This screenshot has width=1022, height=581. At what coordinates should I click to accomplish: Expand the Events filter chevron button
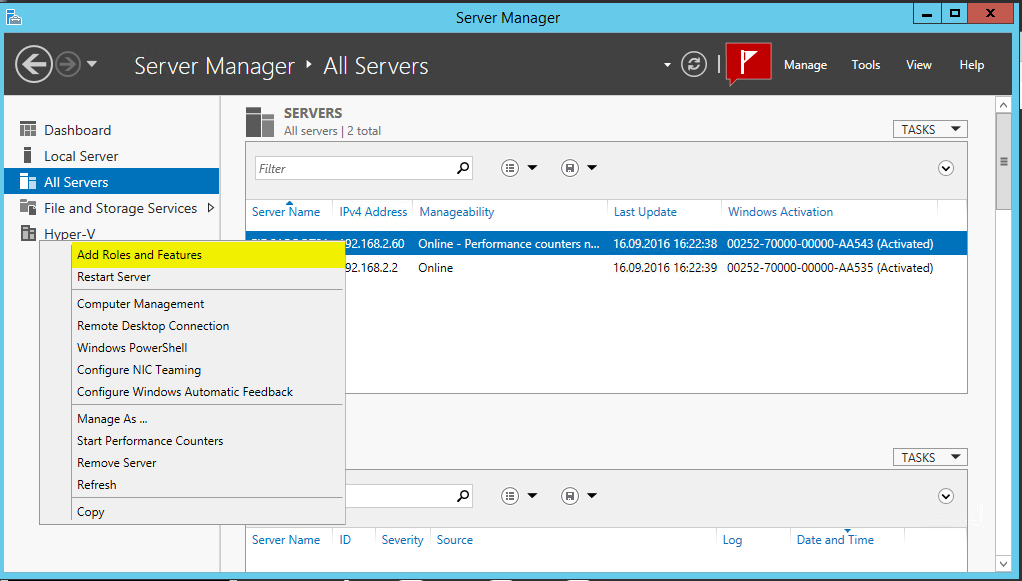click(946, 496)
